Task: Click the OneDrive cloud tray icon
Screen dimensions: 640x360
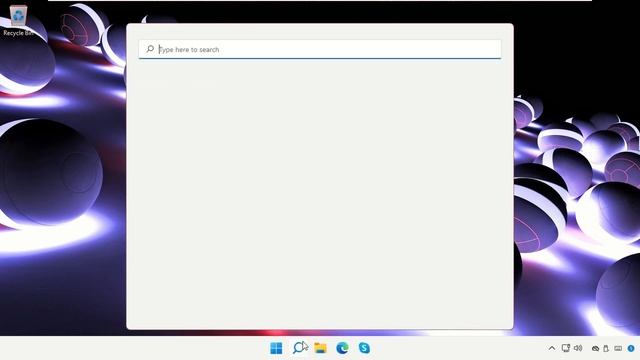Action: (x=596, y=349)
